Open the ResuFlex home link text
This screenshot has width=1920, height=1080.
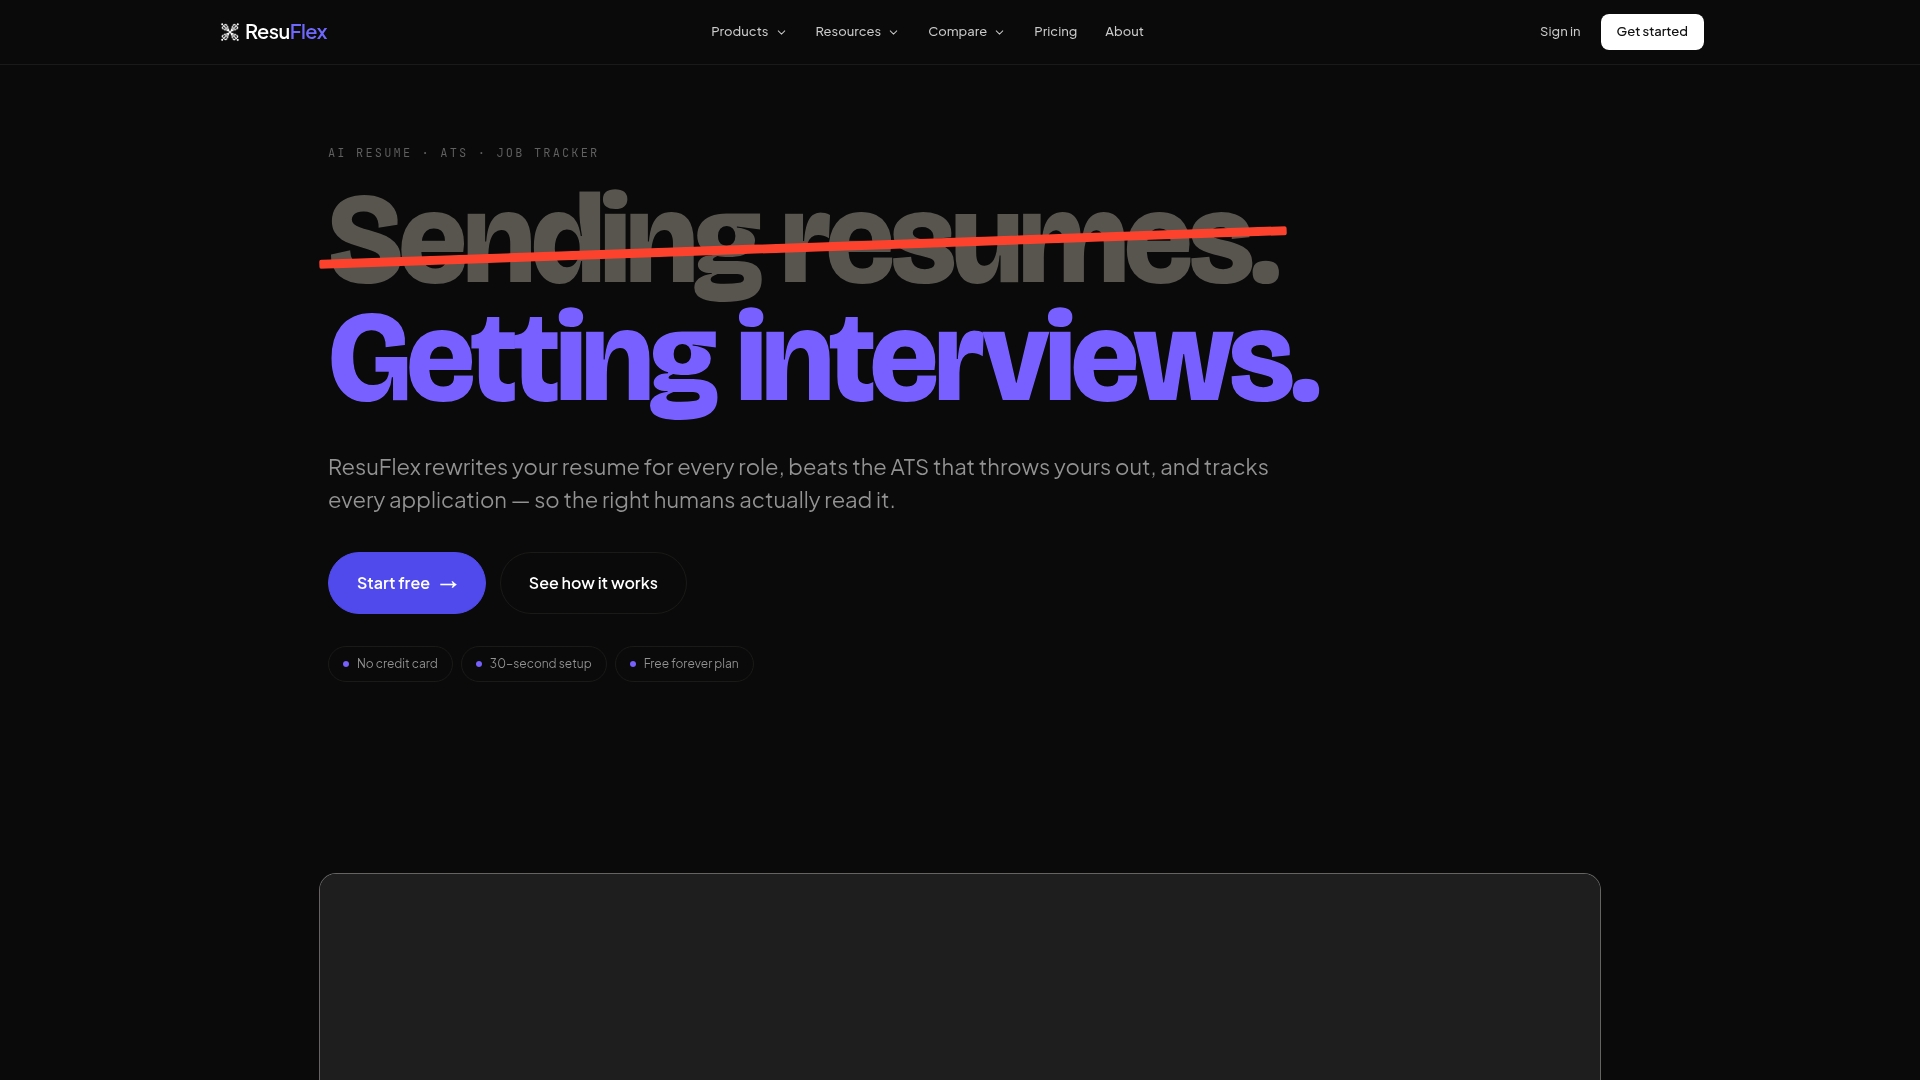286,32
